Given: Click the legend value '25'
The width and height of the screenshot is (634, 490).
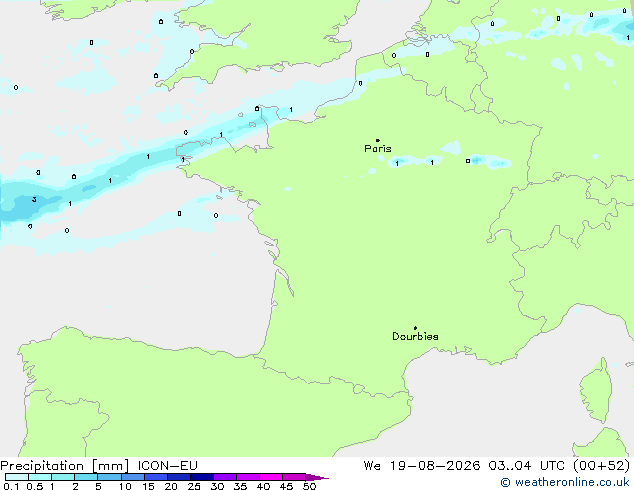Looking at the screenshot, I should tap(194, 486).
